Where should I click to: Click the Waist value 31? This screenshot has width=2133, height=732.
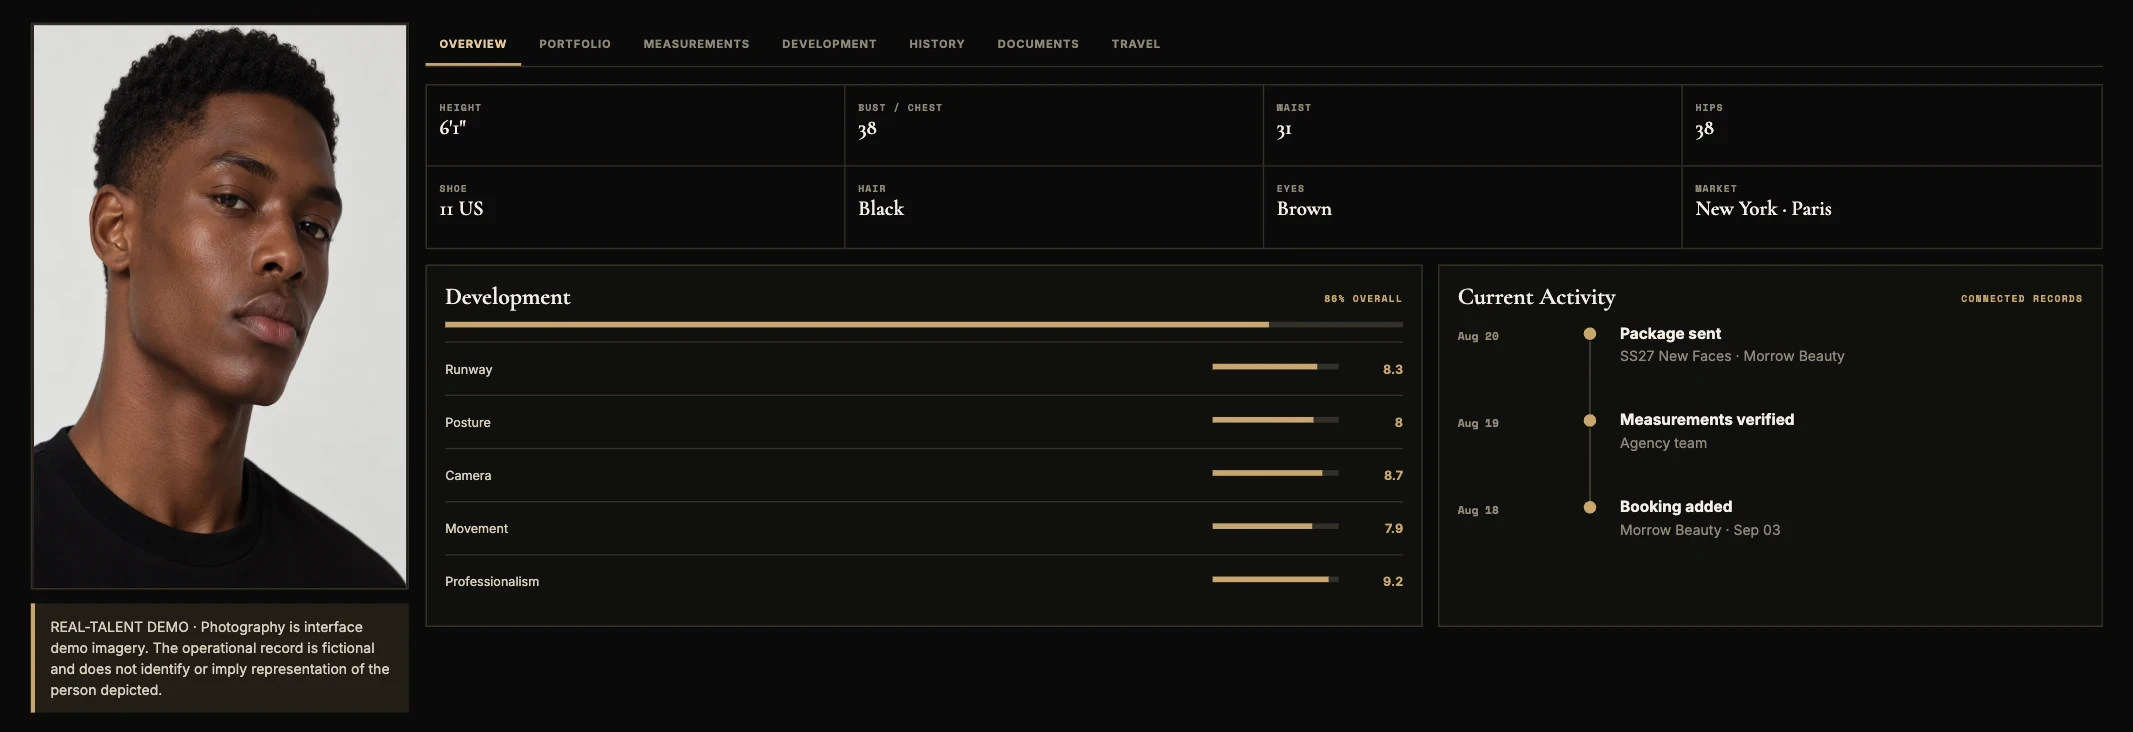(x=1284, y=129)
